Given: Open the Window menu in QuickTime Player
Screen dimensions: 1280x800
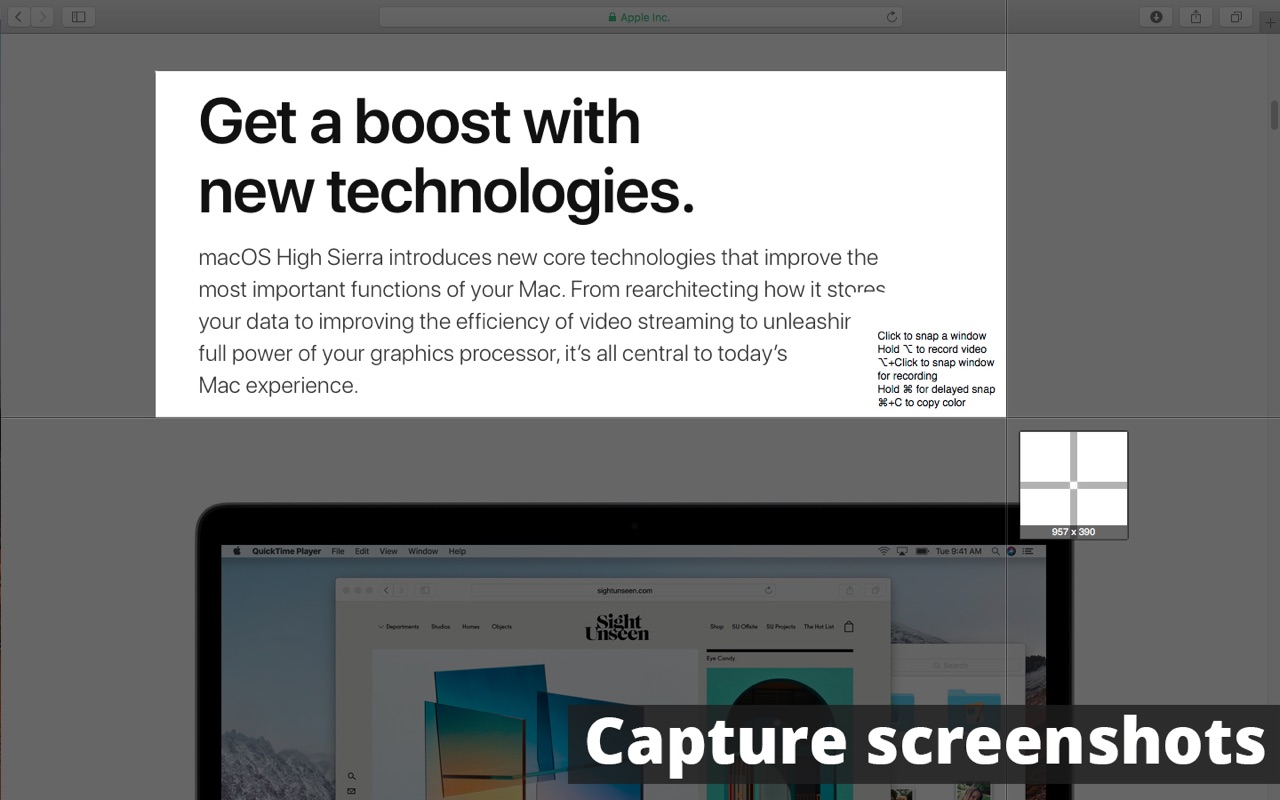Looking at the screenshot, I should [423, 551].
